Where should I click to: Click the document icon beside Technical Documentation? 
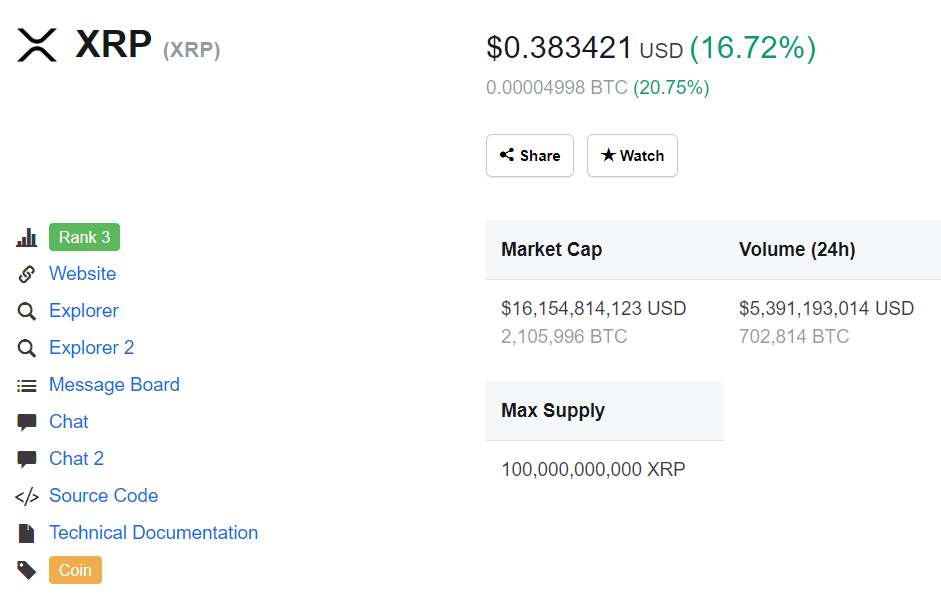[27, 533]
